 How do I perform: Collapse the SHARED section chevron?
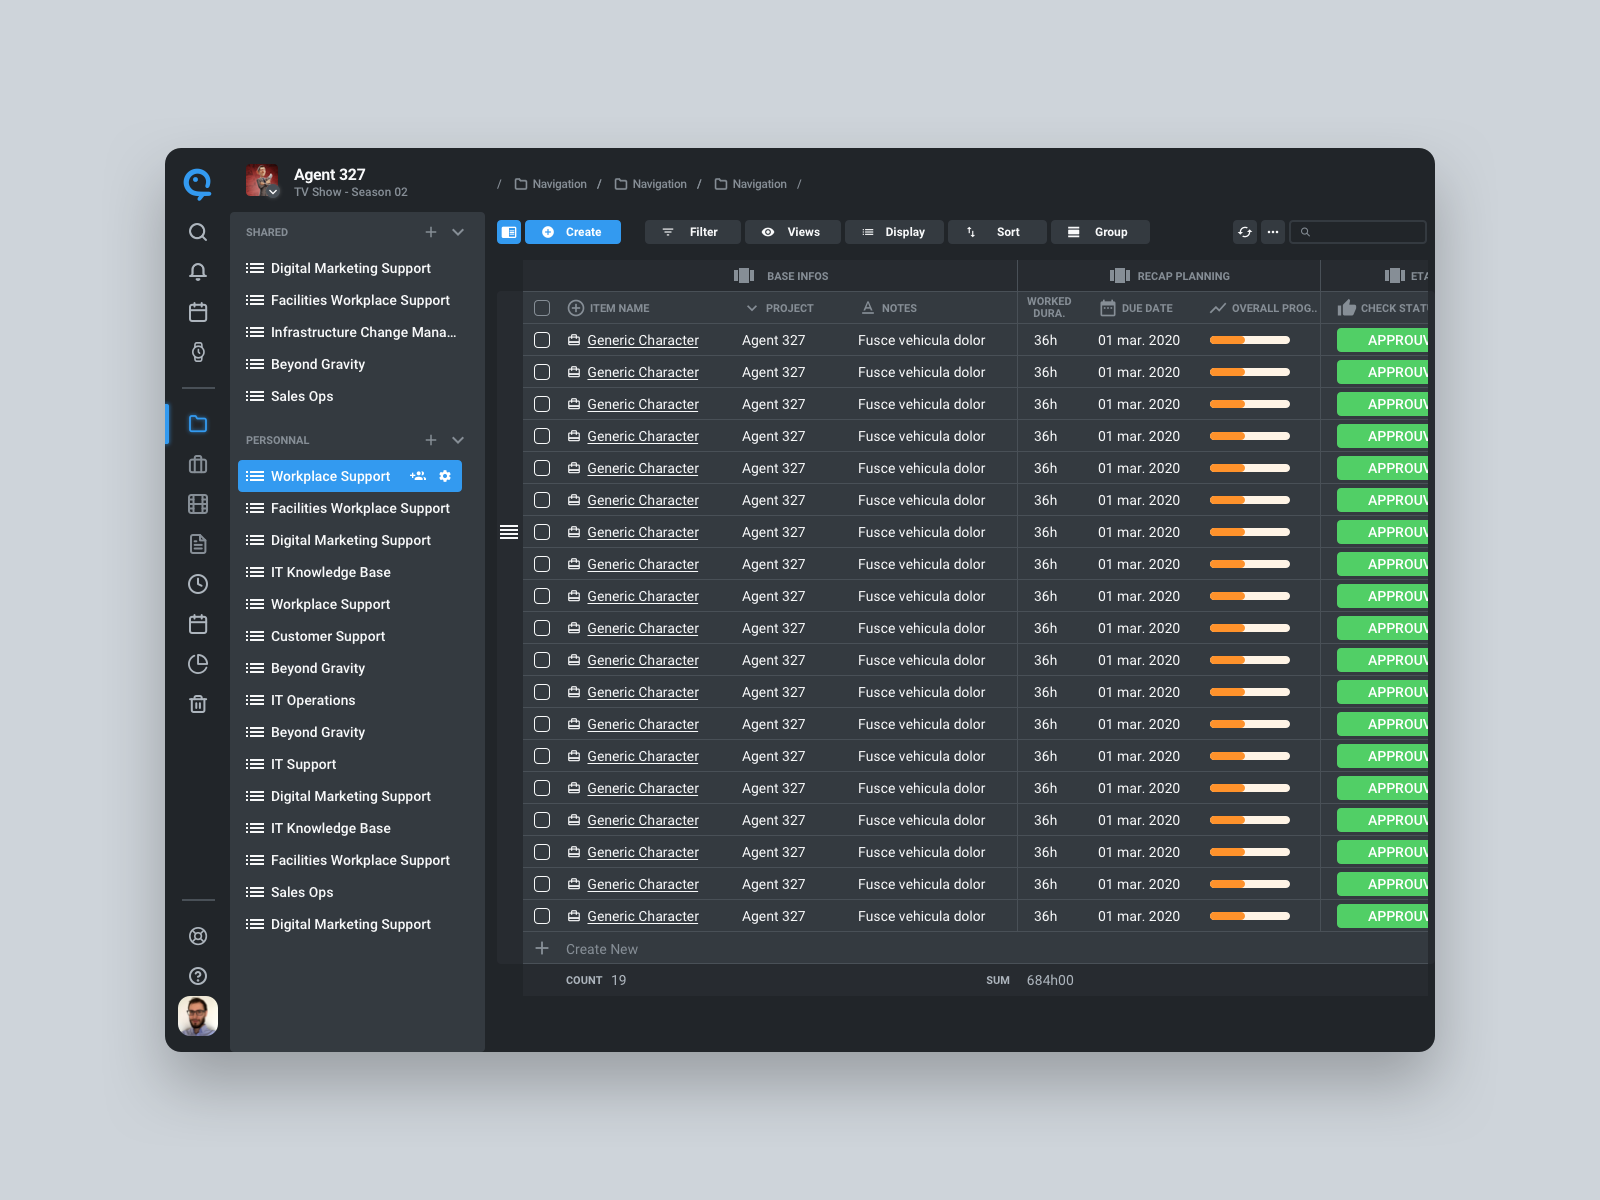458,231
